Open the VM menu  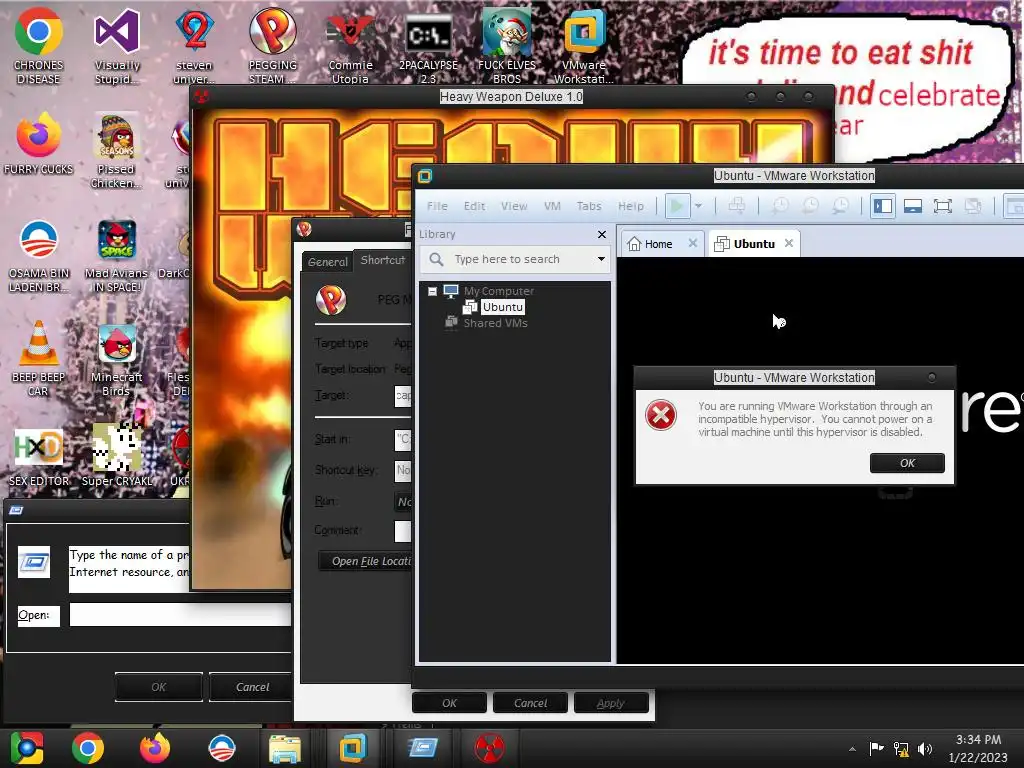(552, 206)
